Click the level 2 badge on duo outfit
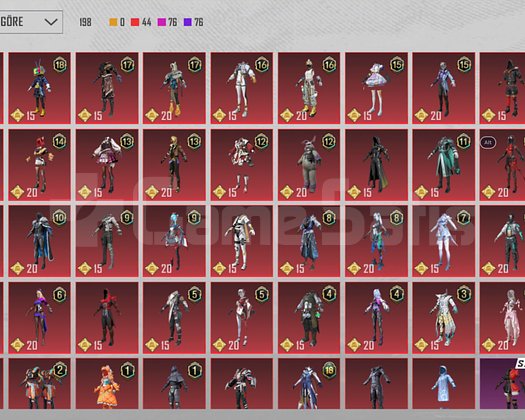Viewport: 525px width, 420px height. tap(60, 370)
